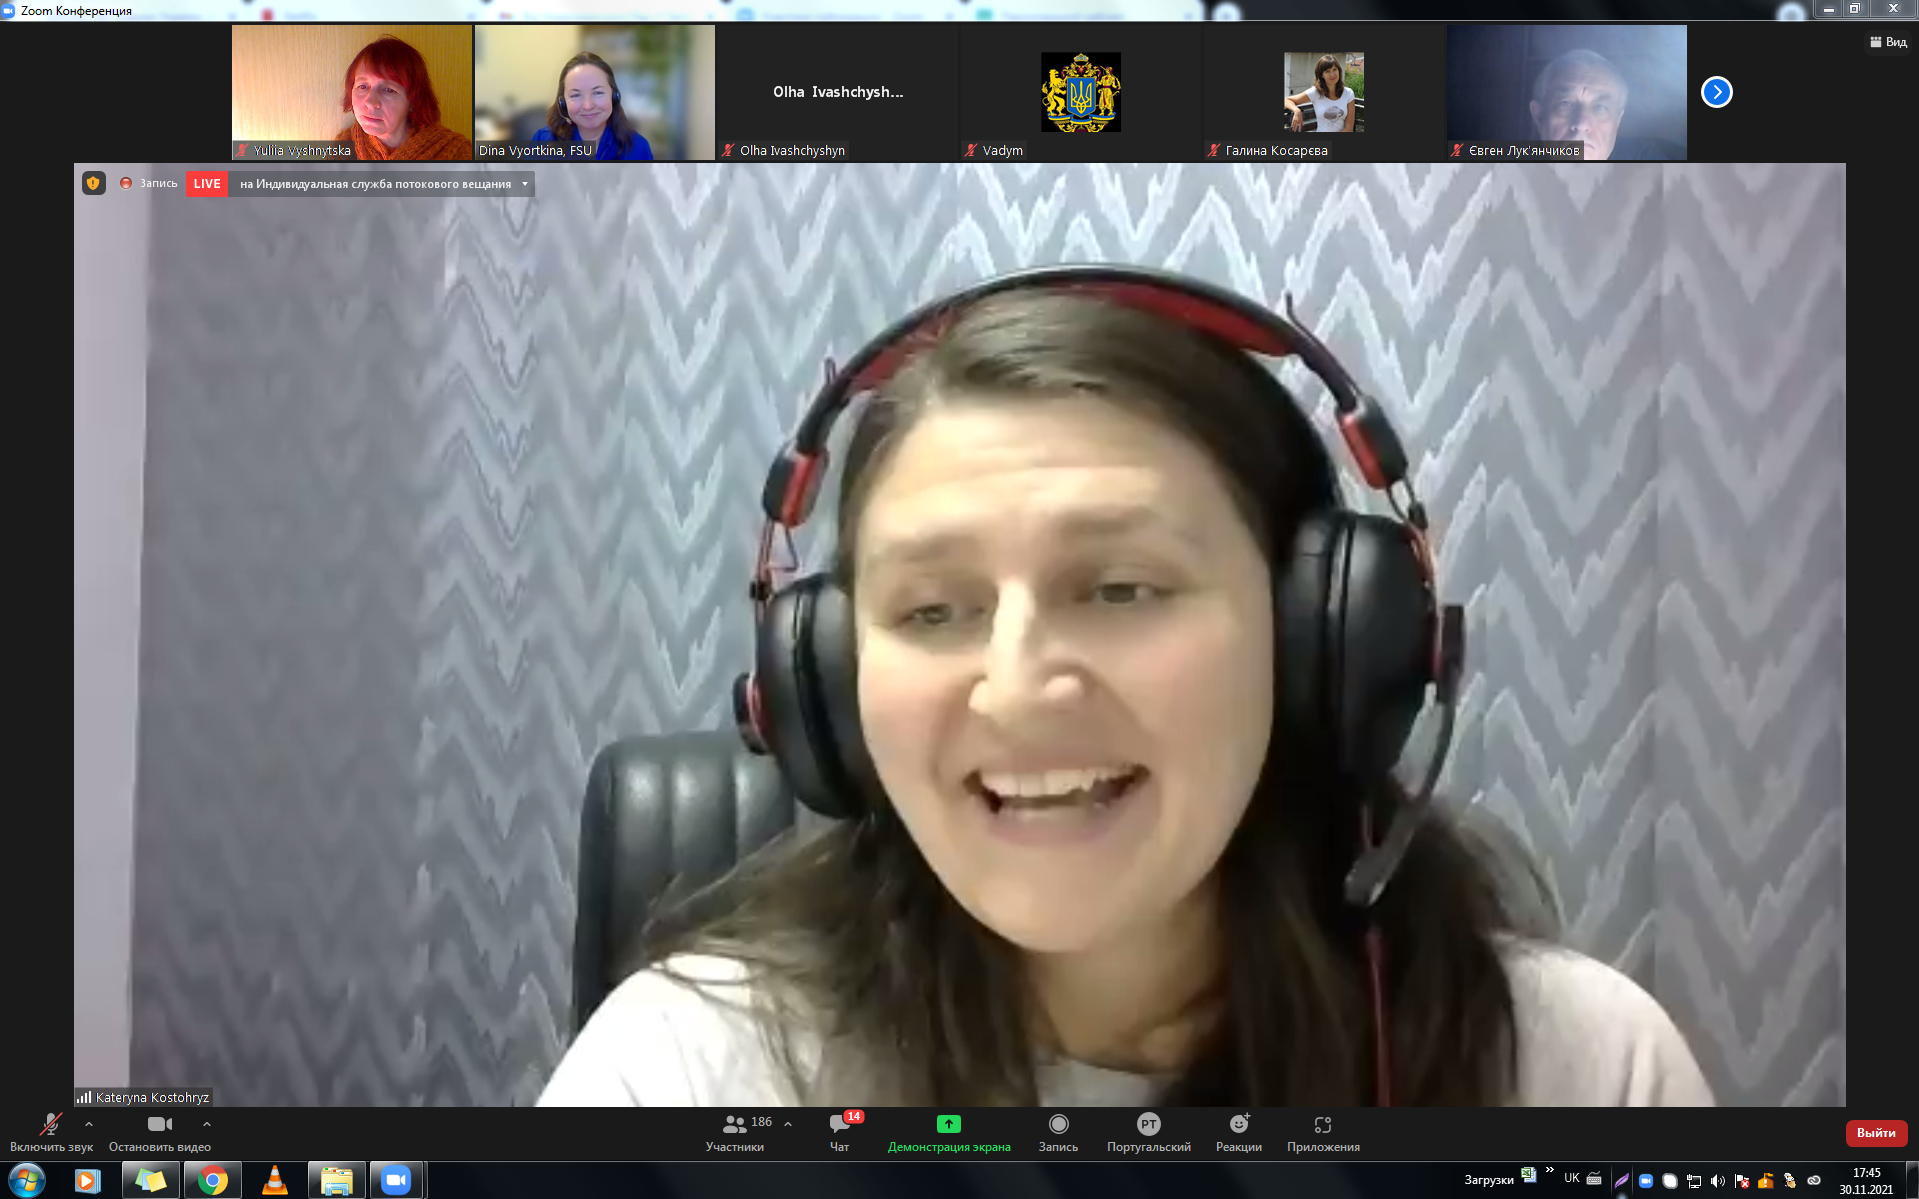Show next participants with blue arrow
The height and width of the screenshot is (1199, 1919).
[x=1716, y=92]
